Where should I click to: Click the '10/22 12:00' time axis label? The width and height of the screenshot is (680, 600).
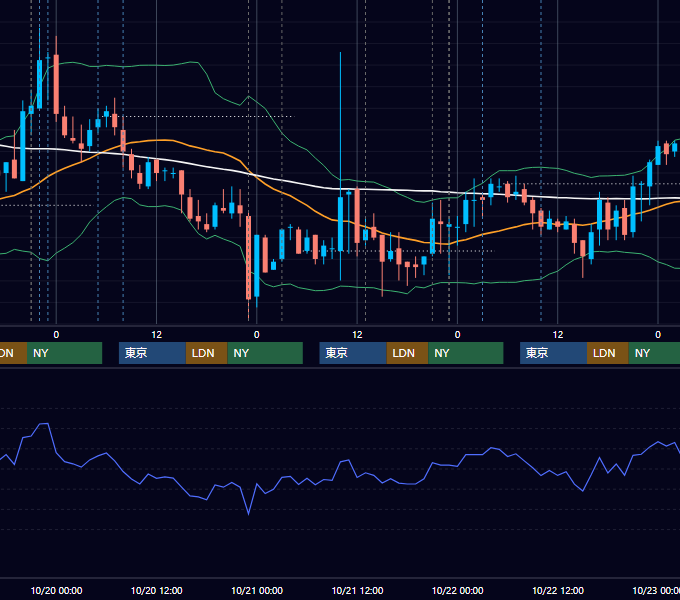click(x=558, y=590)
